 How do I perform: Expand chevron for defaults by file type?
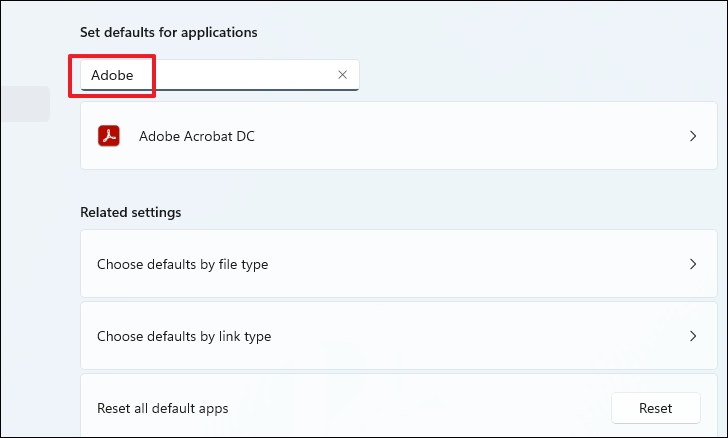click(693, 264)
